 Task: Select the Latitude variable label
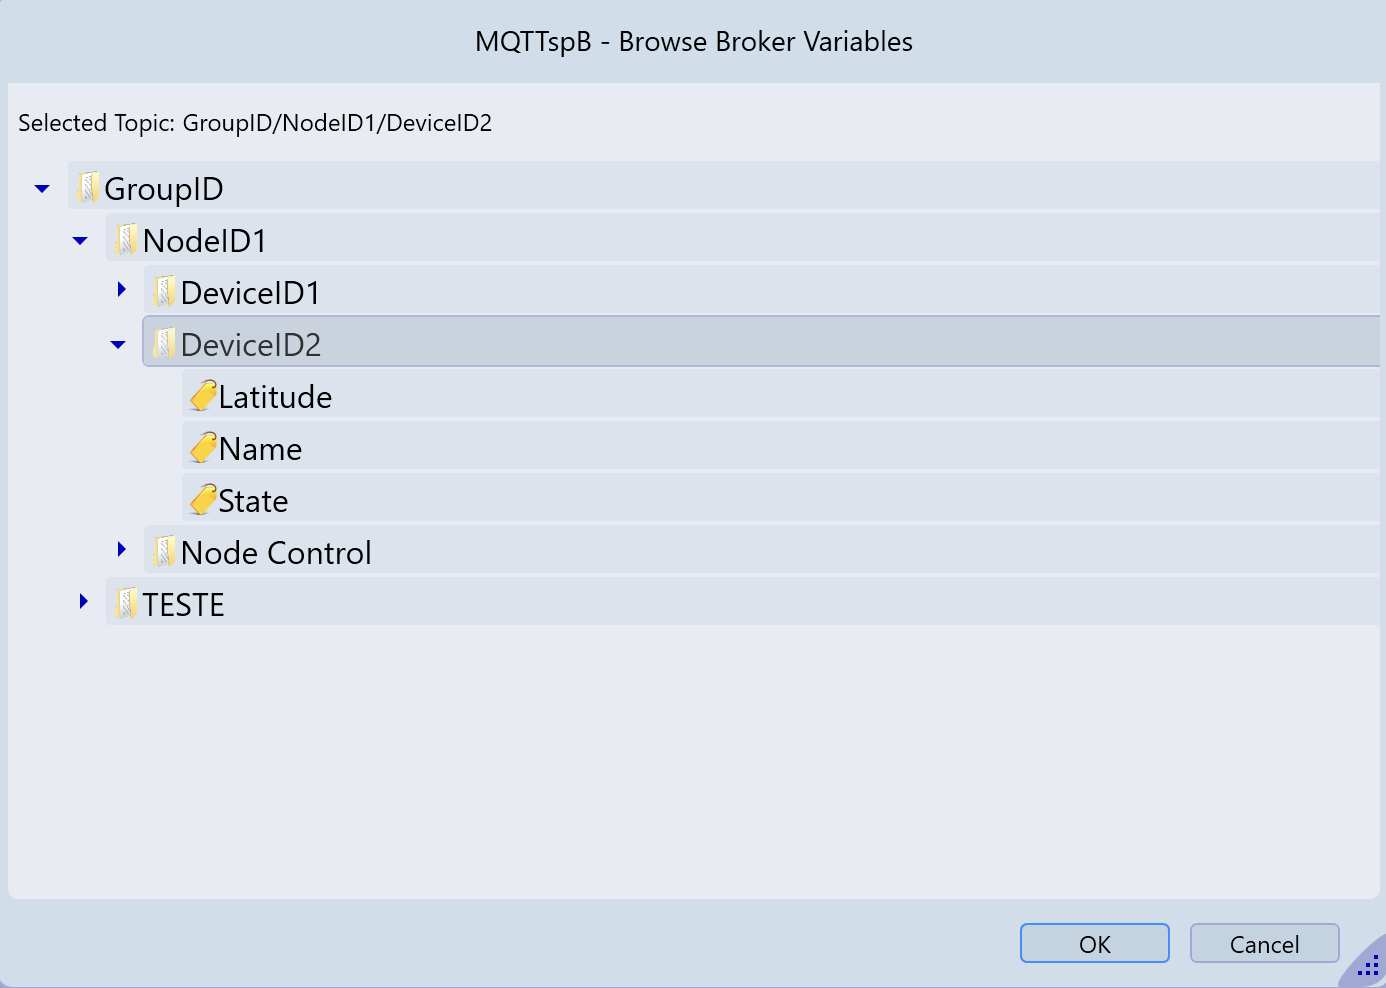[275, 397]
